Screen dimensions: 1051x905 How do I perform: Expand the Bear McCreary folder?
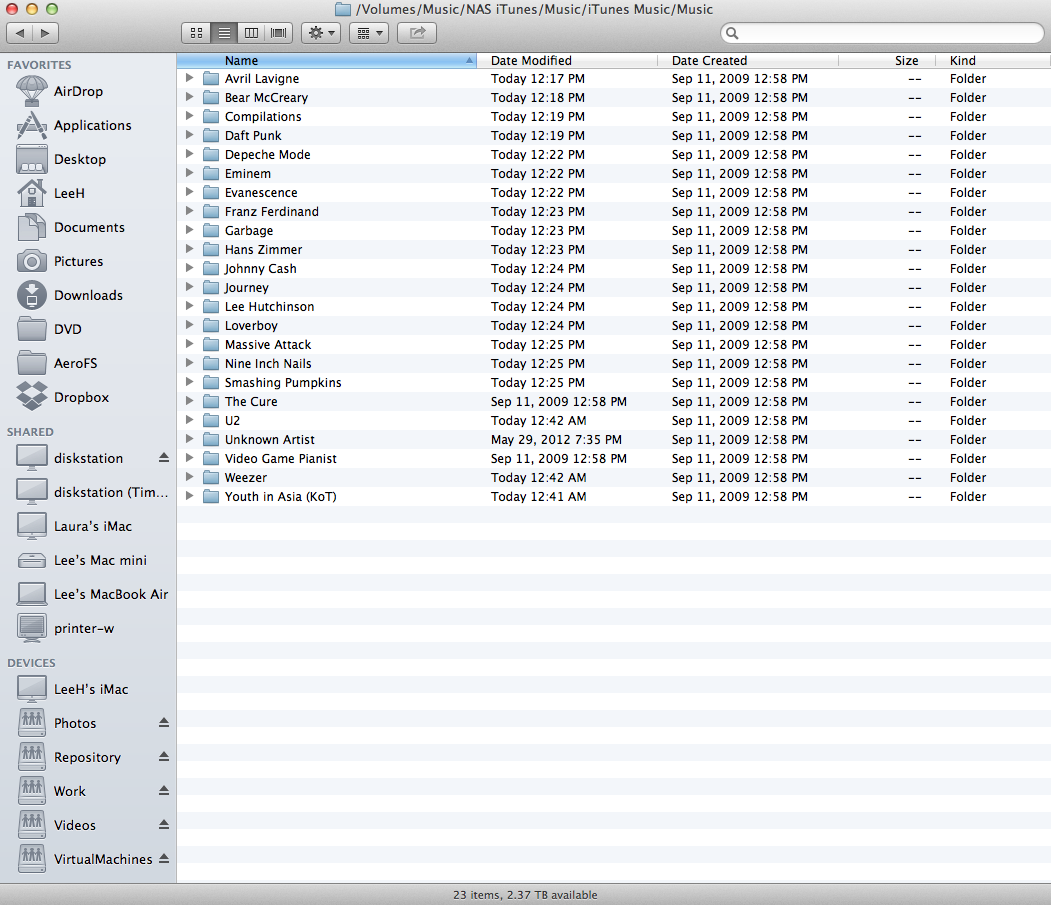point(190,97)
